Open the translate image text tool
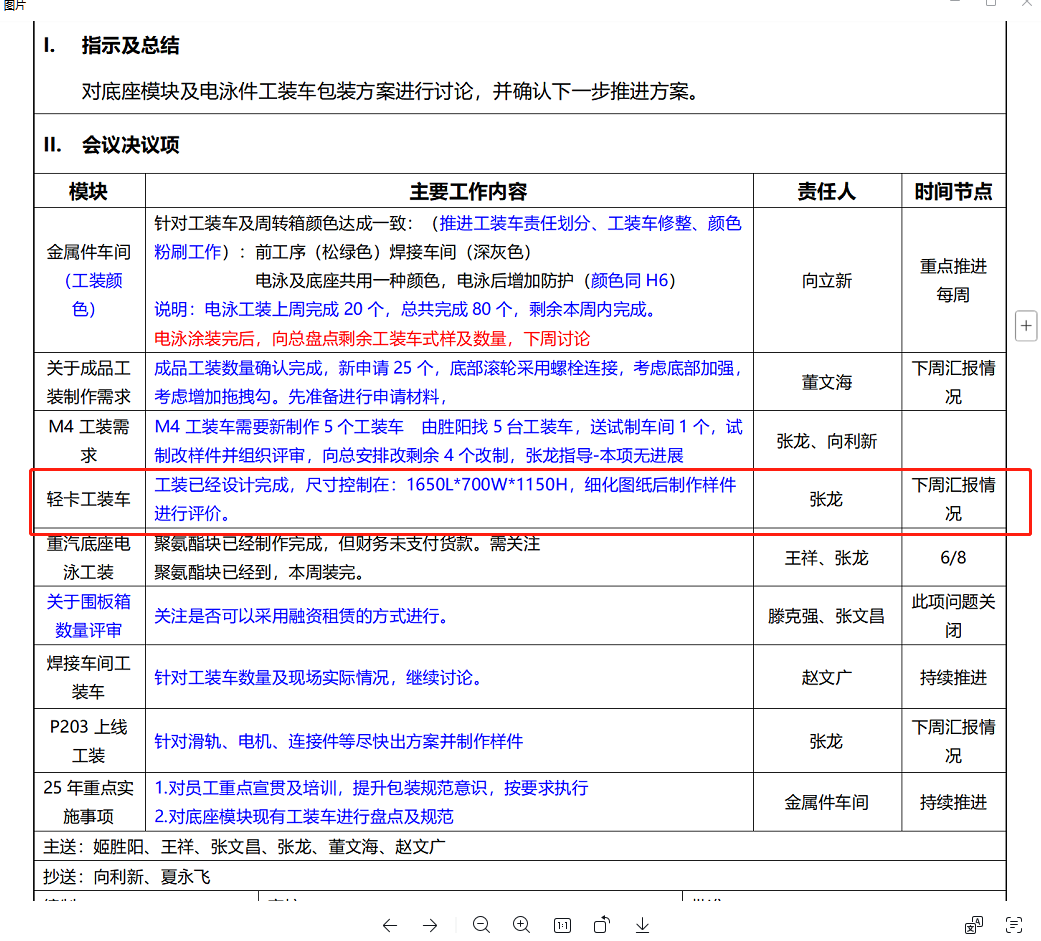This screenshot has width=1041, height=941. point(973,925)
